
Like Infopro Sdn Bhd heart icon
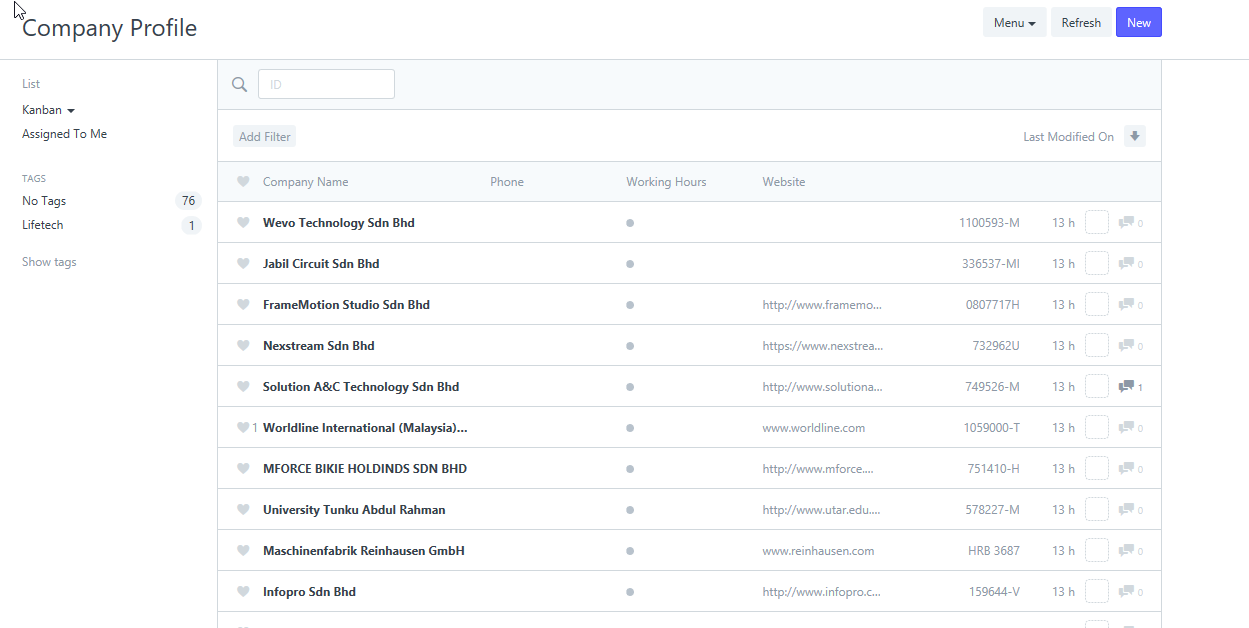(243, 592)
